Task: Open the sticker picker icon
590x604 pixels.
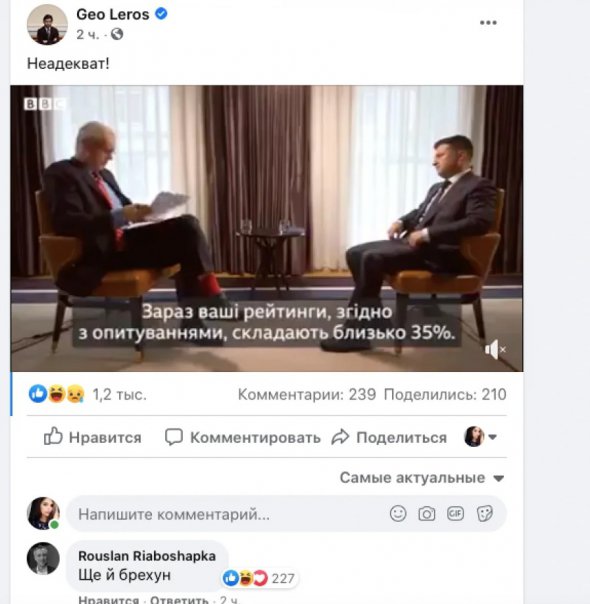Action: 484,513
